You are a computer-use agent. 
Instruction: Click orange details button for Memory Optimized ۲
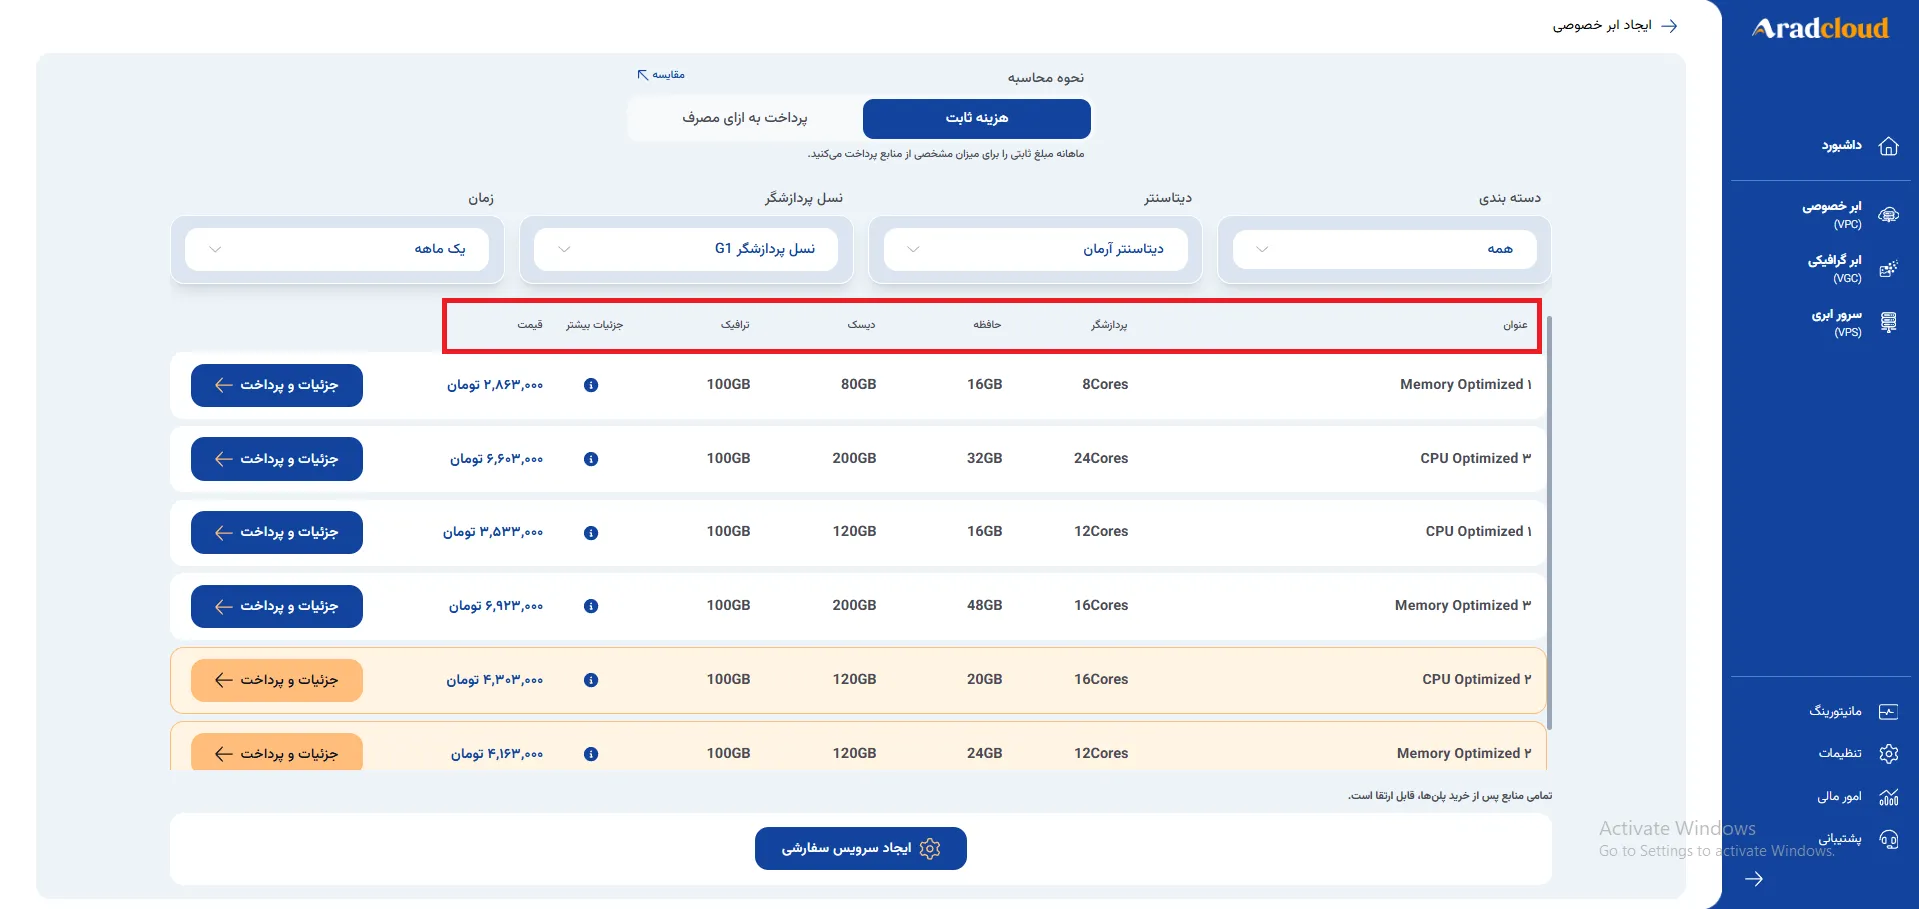(277, 752)
